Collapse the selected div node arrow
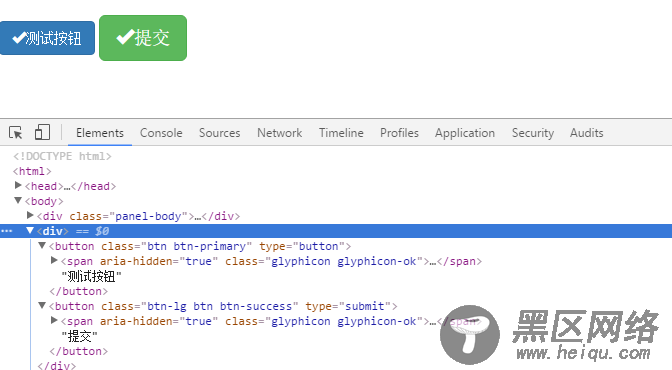Screen dimensions: 672x370 (x=30, y=230)
